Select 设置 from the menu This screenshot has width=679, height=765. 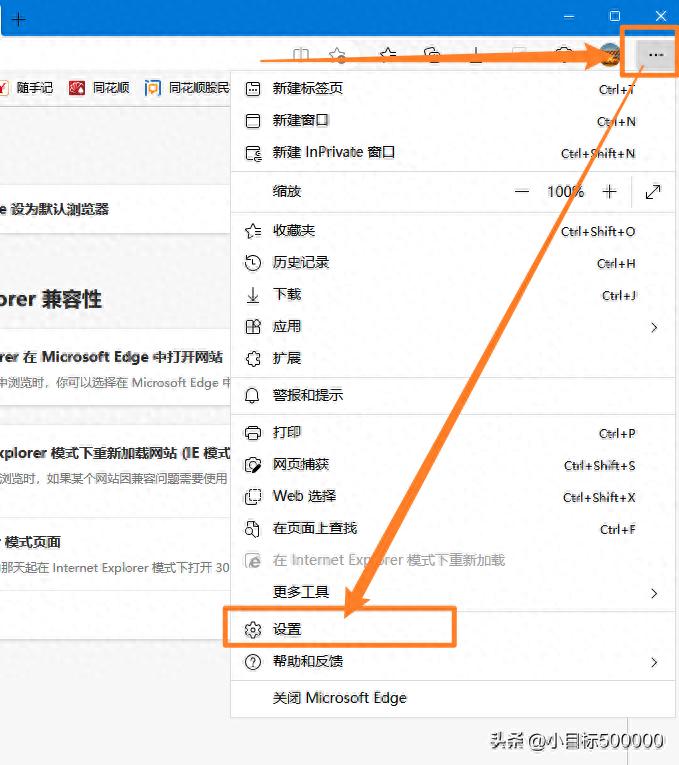pos(287,629)
